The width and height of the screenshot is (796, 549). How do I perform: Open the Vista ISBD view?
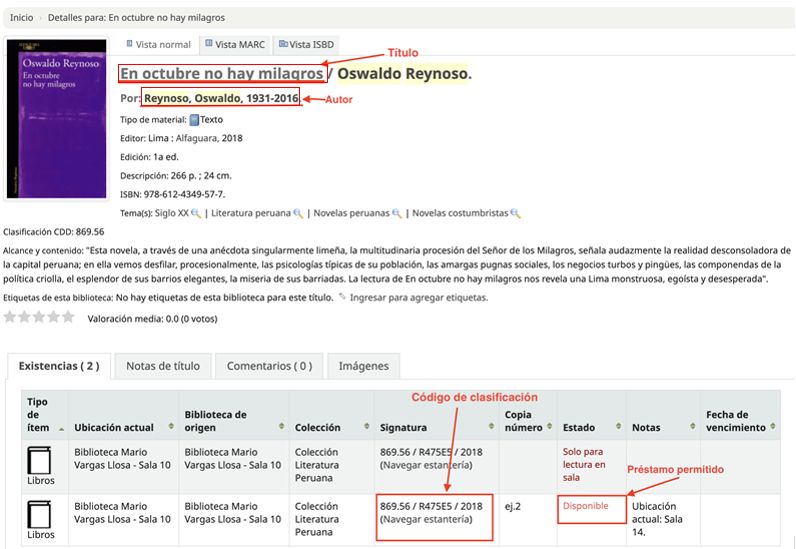(306, 45)
